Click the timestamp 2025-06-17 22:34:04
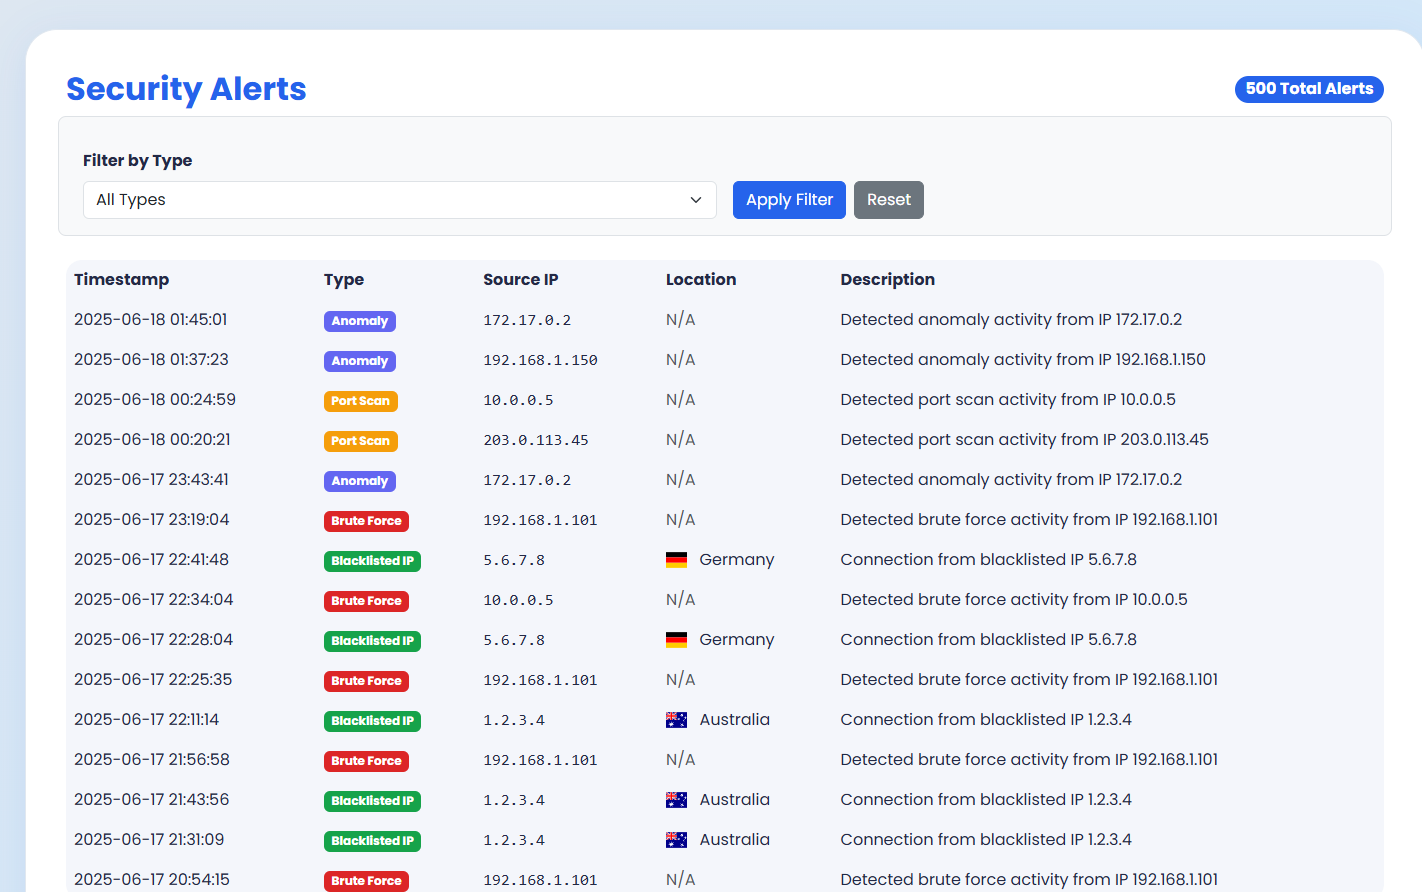 (154, 600)
